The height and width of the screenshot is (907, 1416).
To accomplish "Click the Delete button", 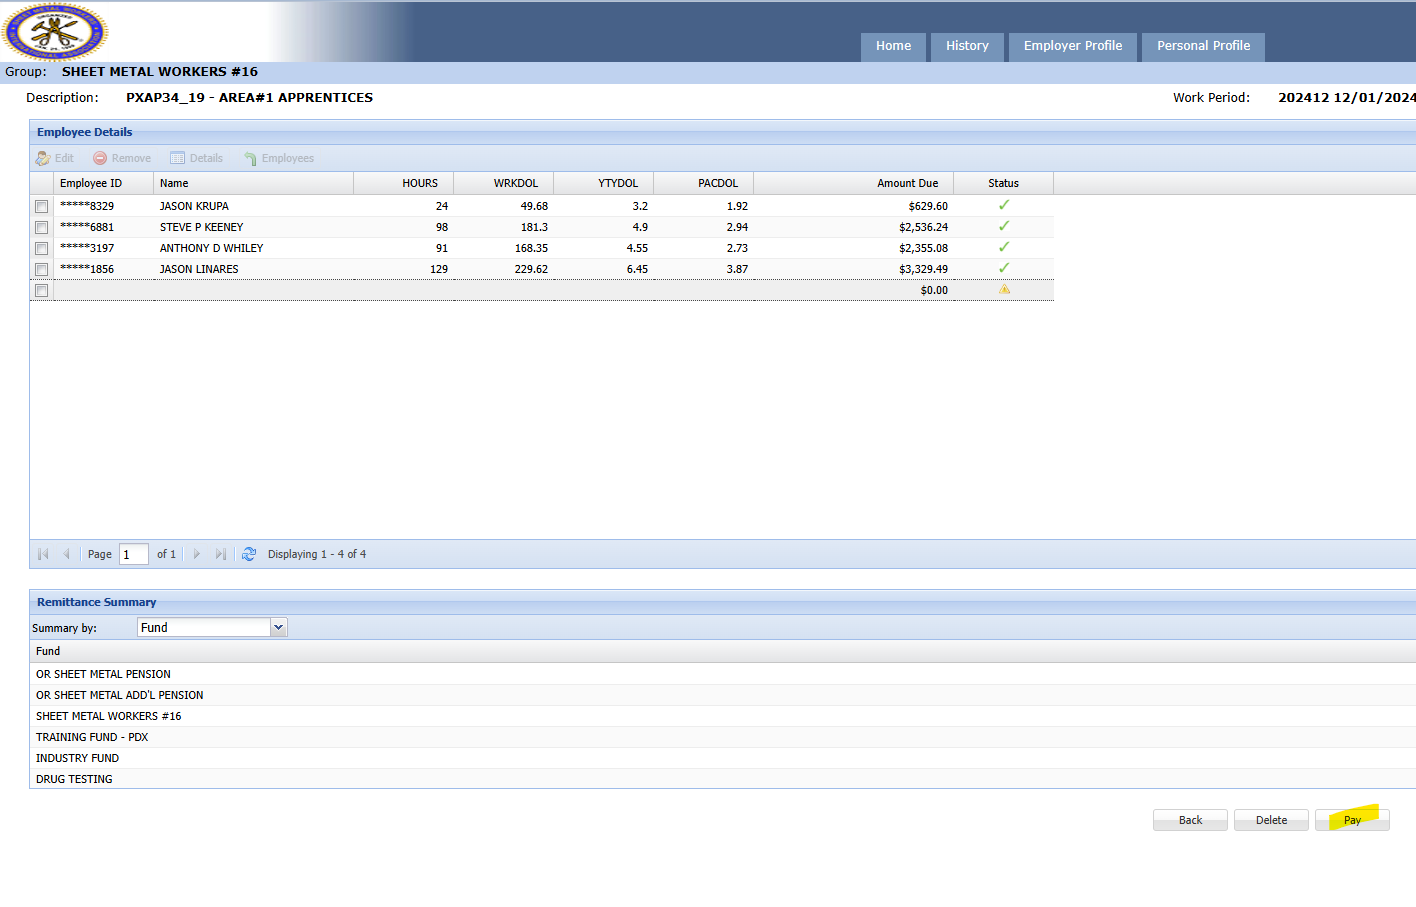I will (x=1271, y=820).
